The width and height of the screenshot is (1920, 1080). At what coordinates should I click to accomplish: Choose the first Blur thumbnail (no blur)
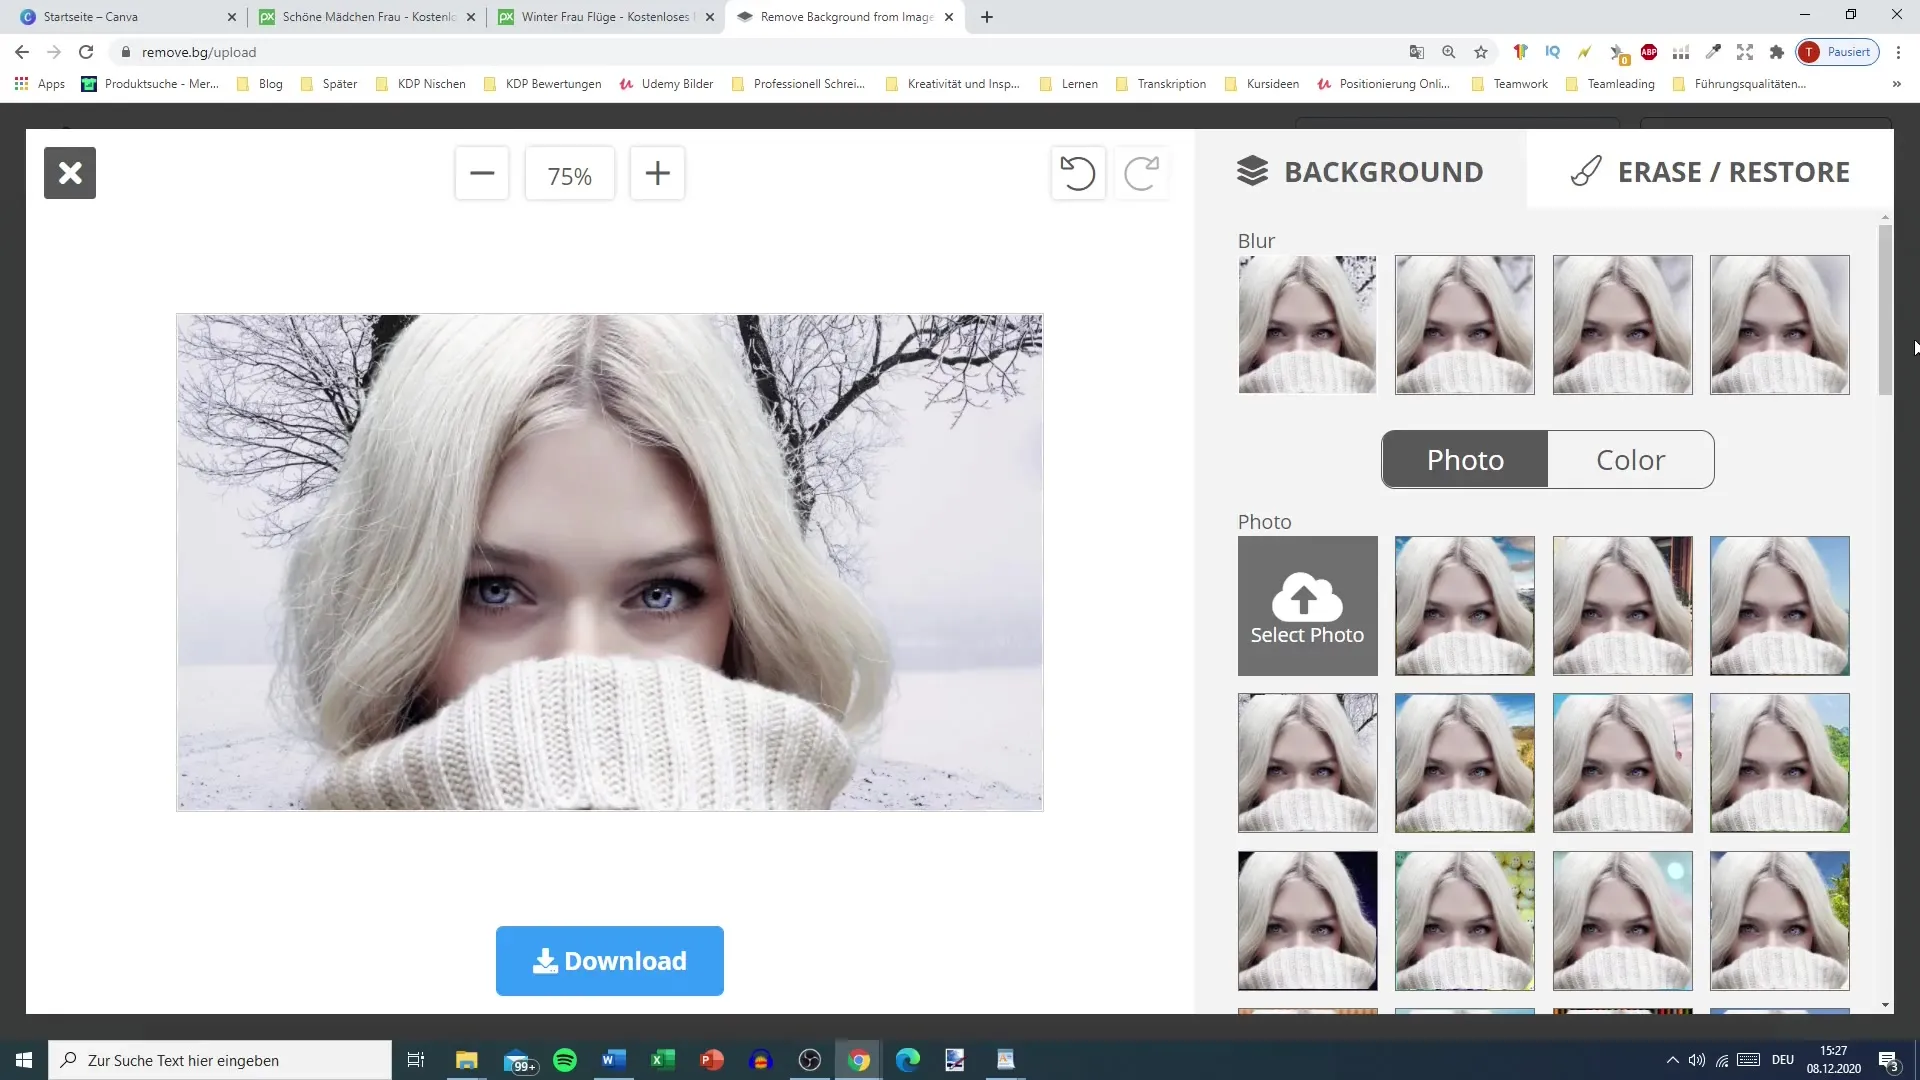tap(1307, 325)
